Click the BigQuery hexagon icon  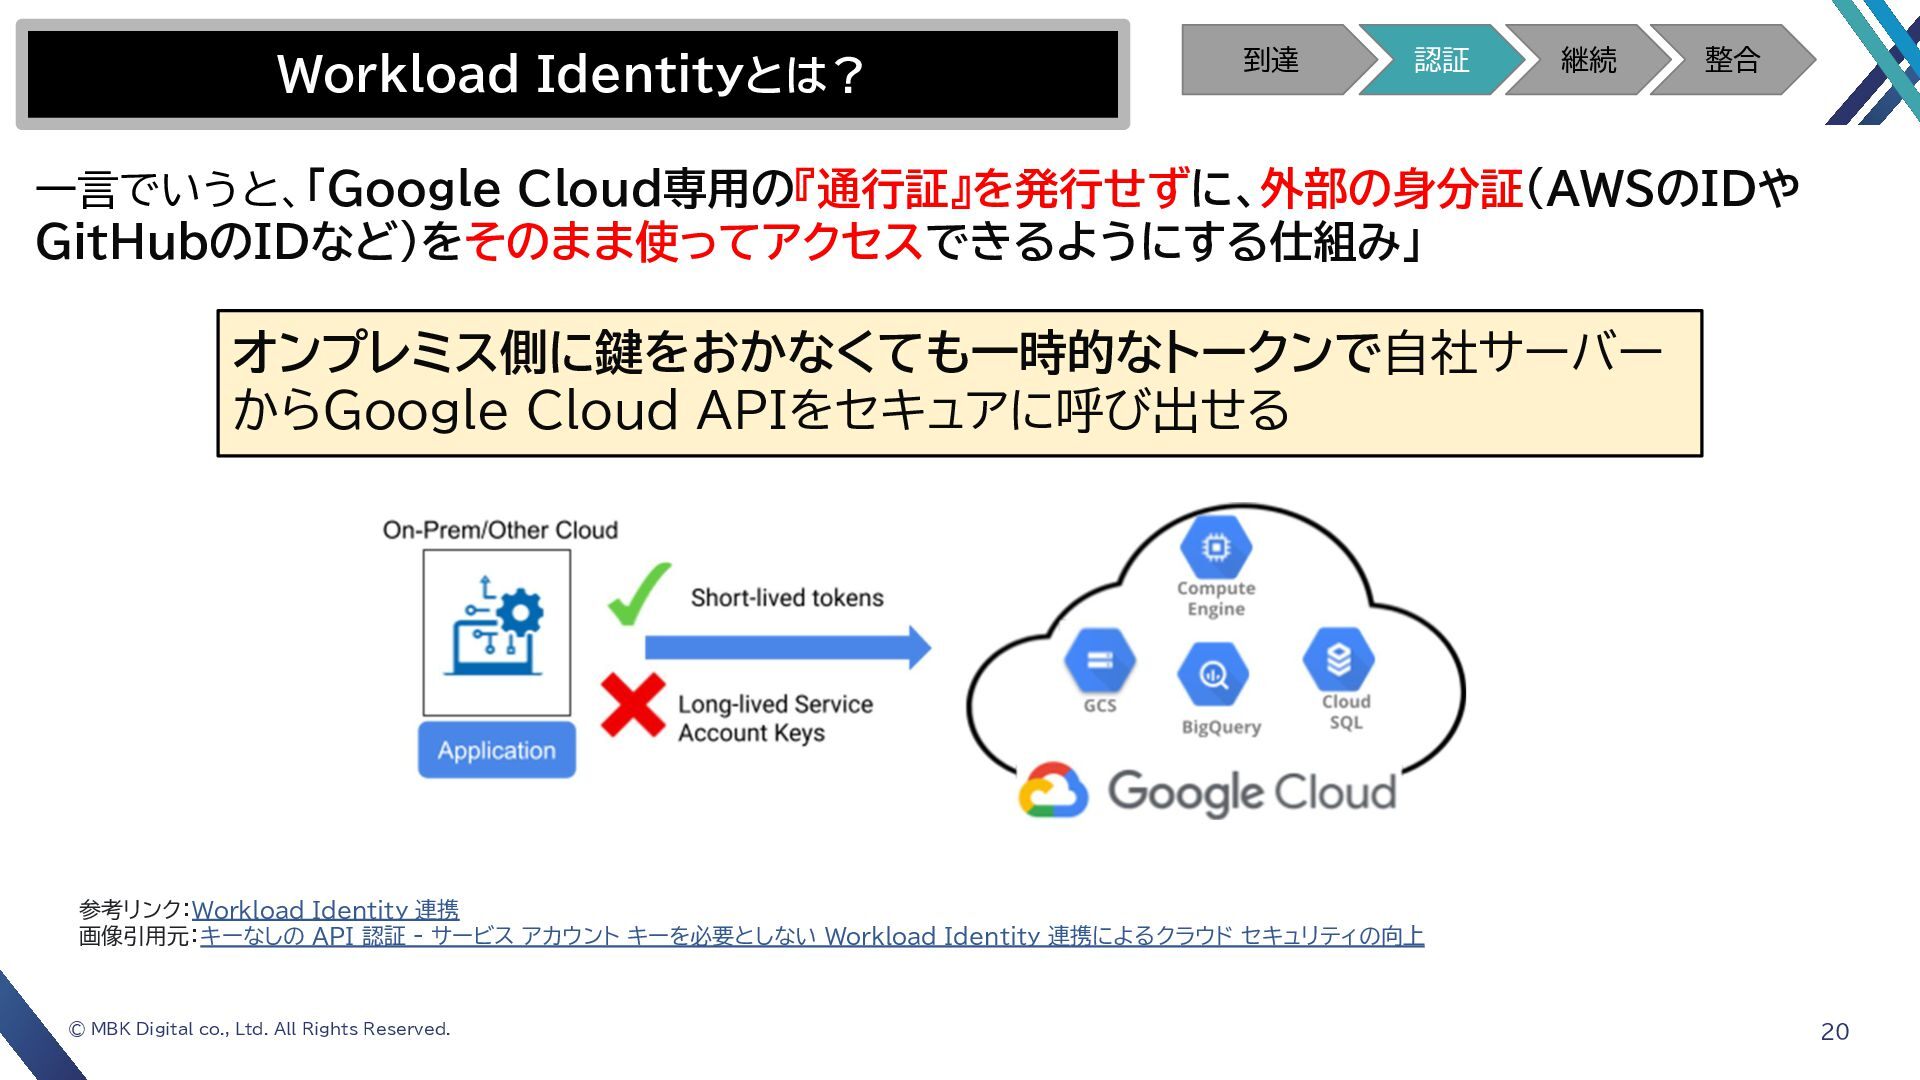1213,674
